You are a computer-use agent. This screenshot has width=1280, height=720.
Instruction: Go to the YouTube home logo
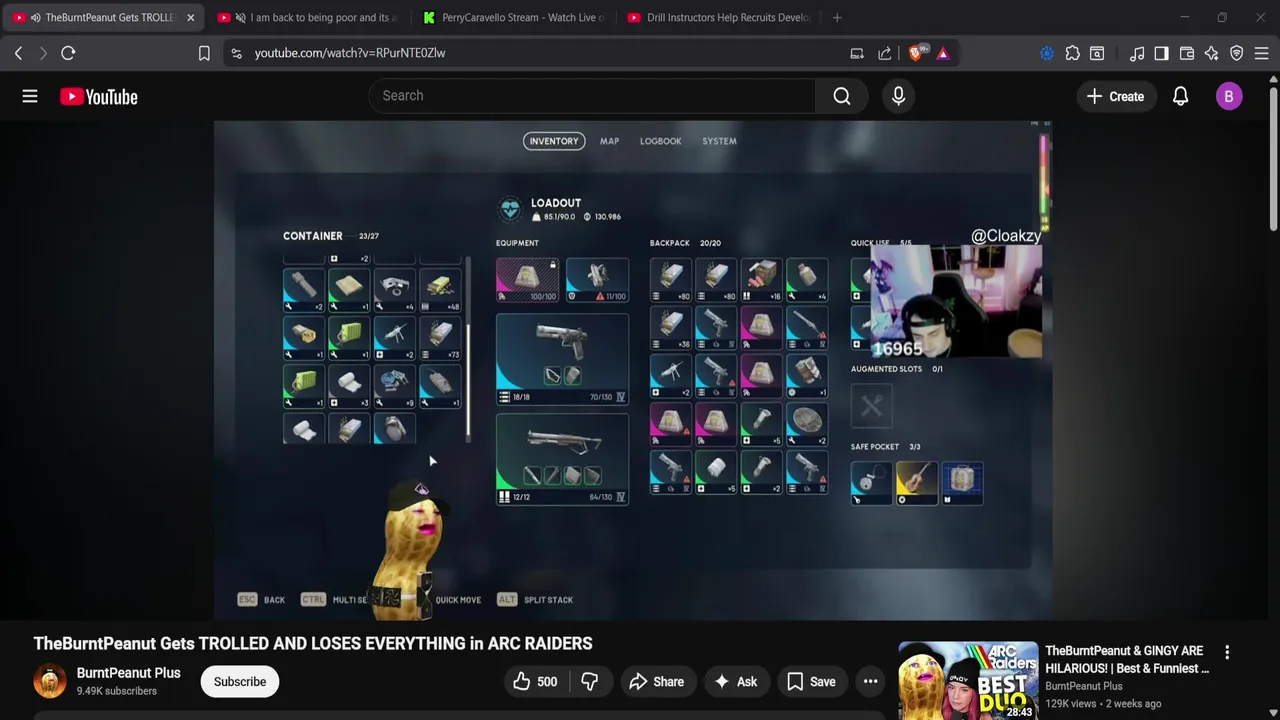[98, 97]
